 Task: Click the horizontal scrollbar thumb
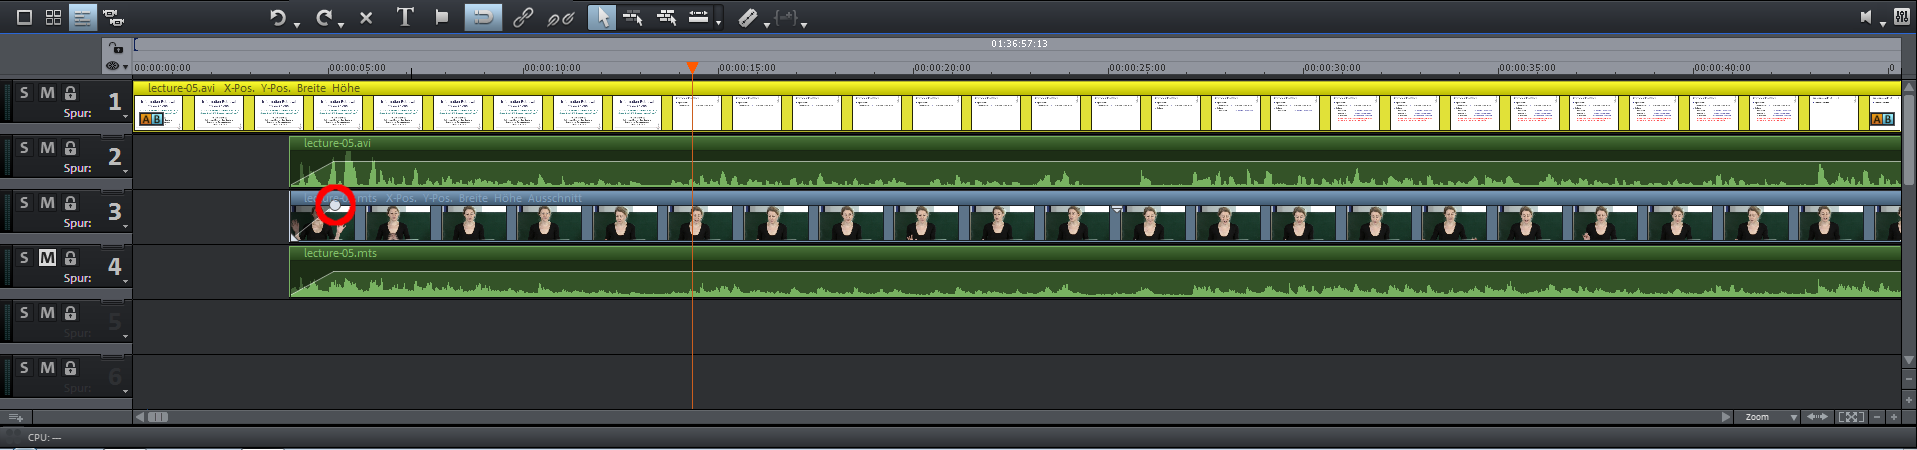coord(158,417)
